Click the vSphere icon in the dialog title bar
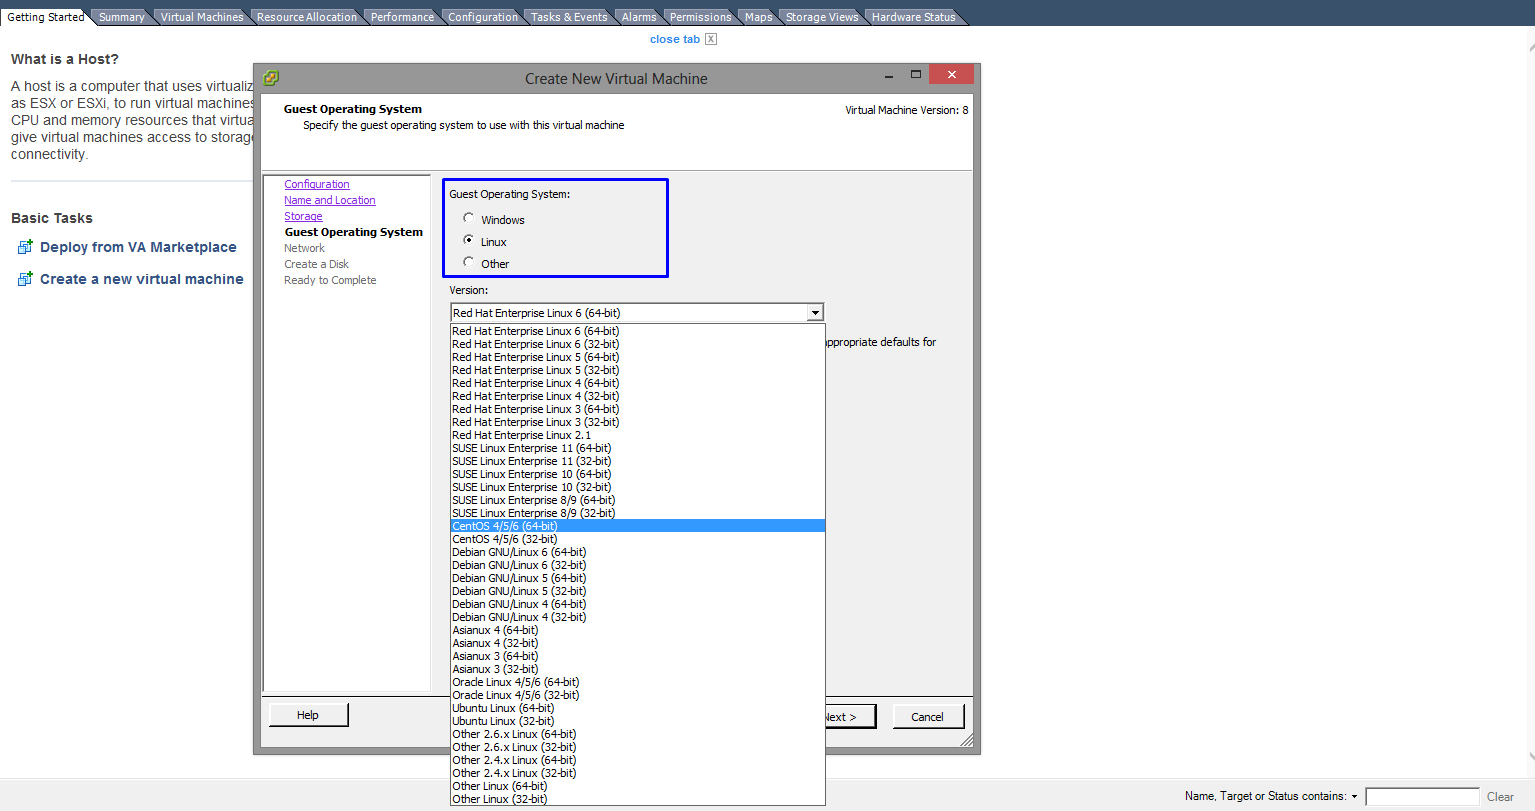Screen dimensions: 1535x811 271,78
